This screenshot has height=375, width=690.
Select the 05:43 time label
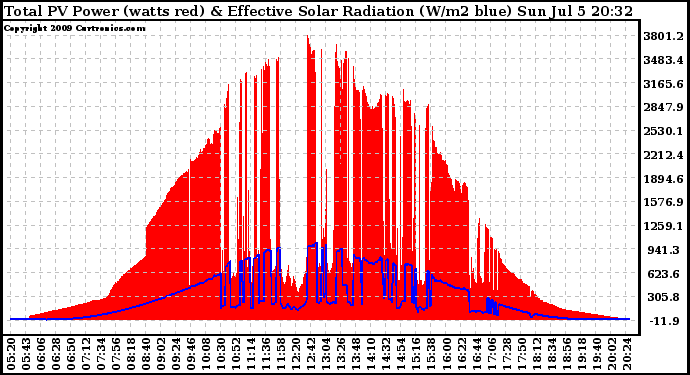click(x=26, y=354)
